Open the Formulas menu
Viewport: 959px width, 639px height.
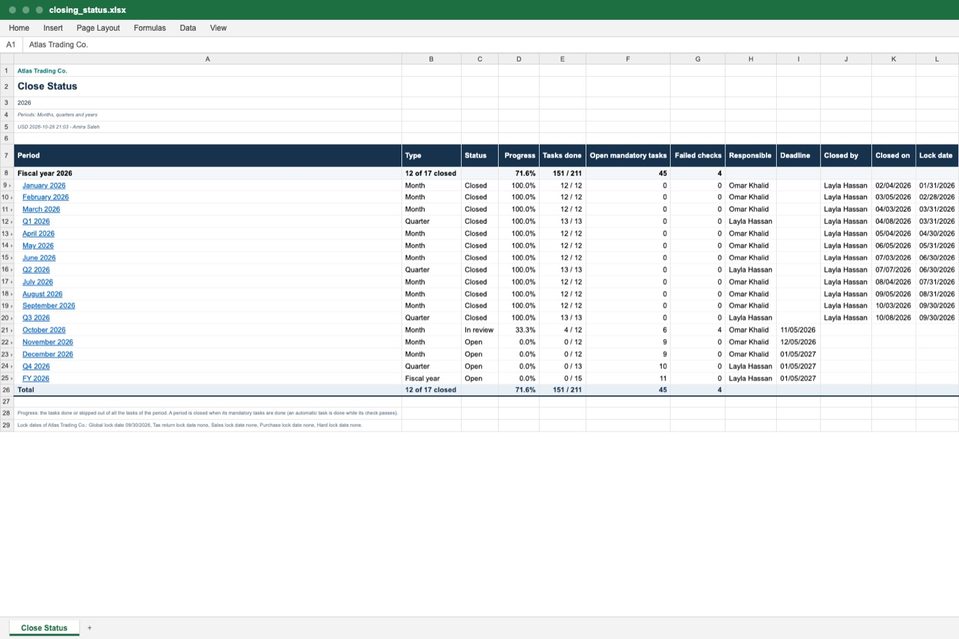tap(149, 28)
